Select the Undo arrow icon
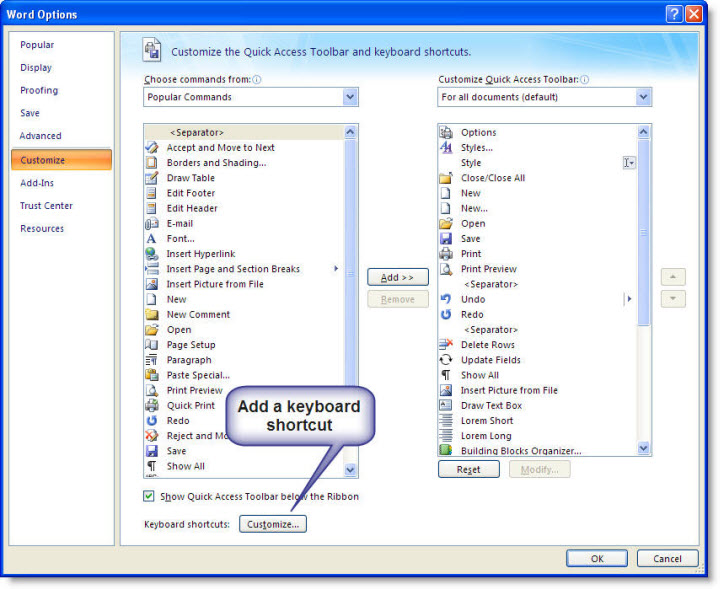Image resolution: width=720 pixels, height=589 pixels. tap(446, 299)
